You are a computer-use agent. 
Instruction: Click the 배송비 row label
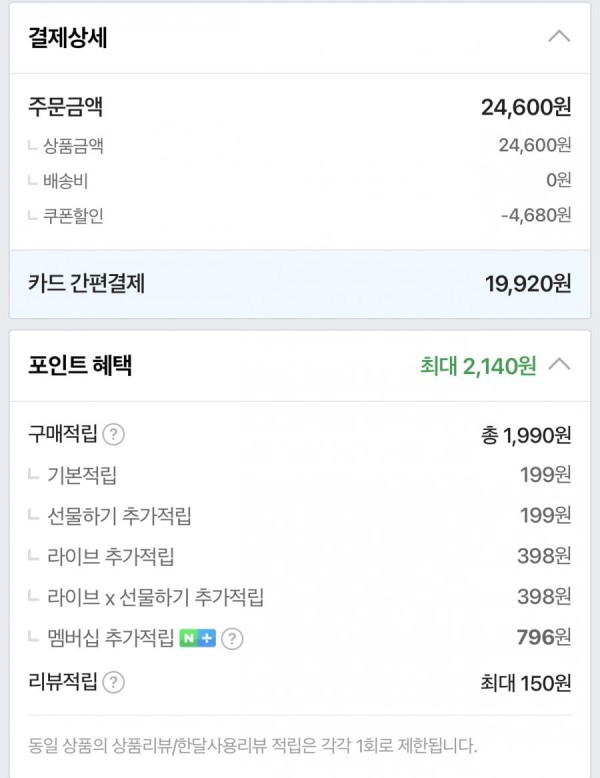point(66,181)
